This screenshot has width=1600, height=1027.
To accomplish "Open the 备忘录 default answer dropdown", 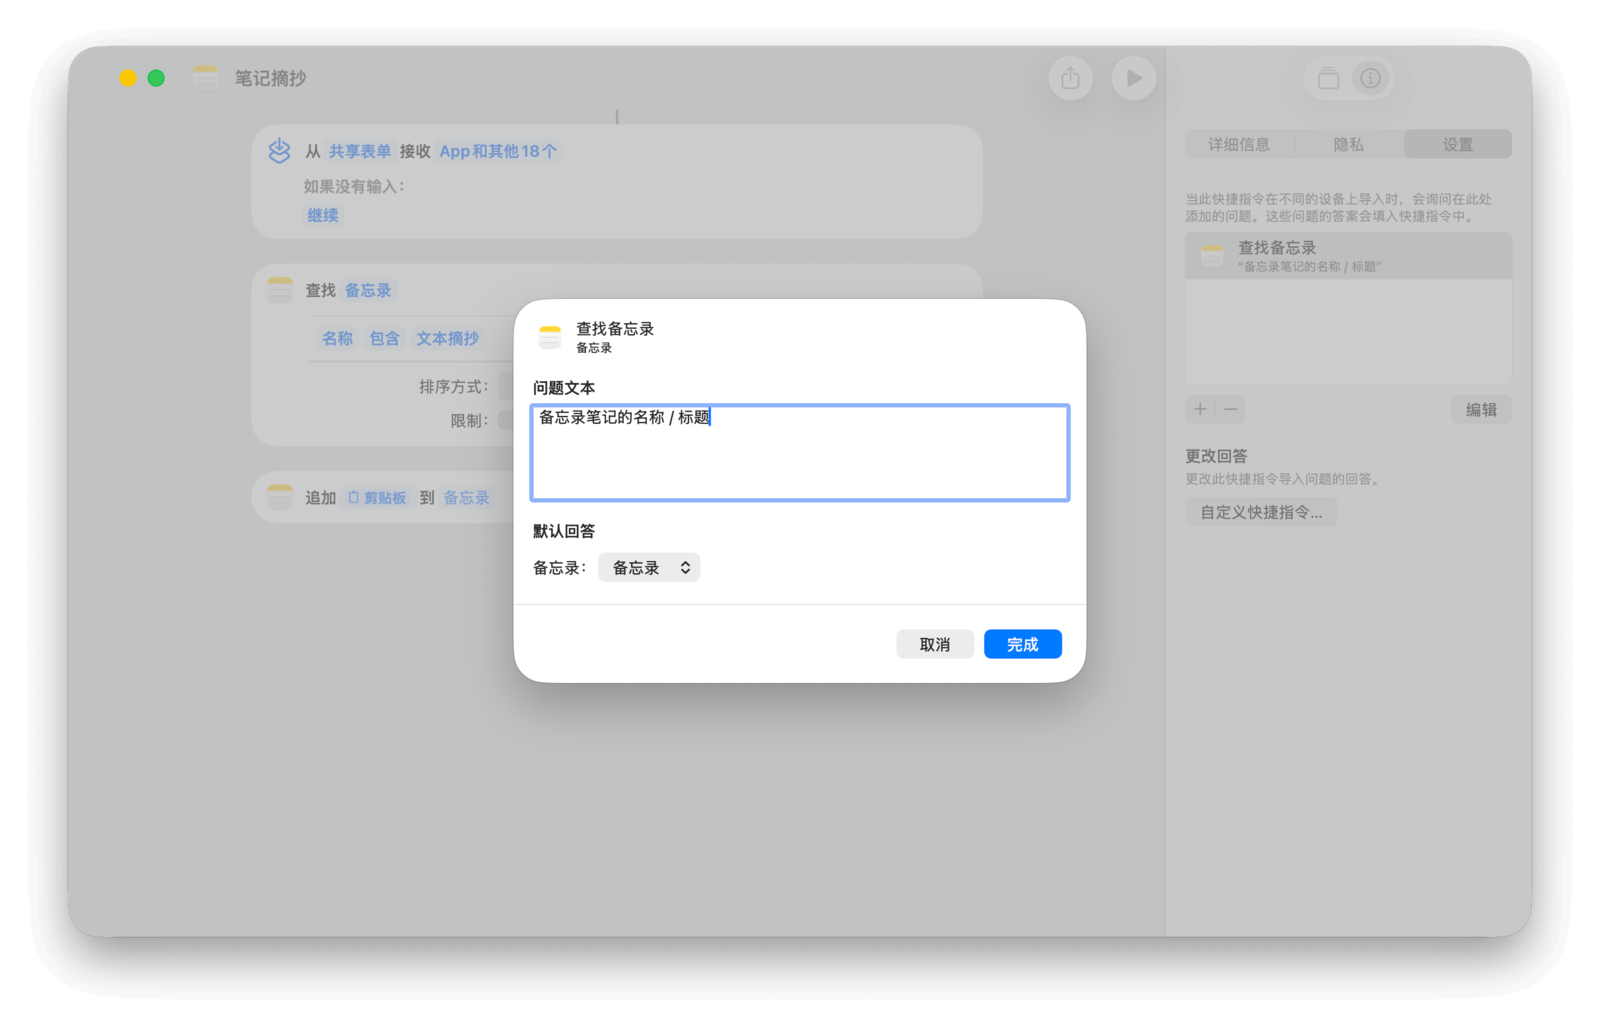I will coord(649,568).
